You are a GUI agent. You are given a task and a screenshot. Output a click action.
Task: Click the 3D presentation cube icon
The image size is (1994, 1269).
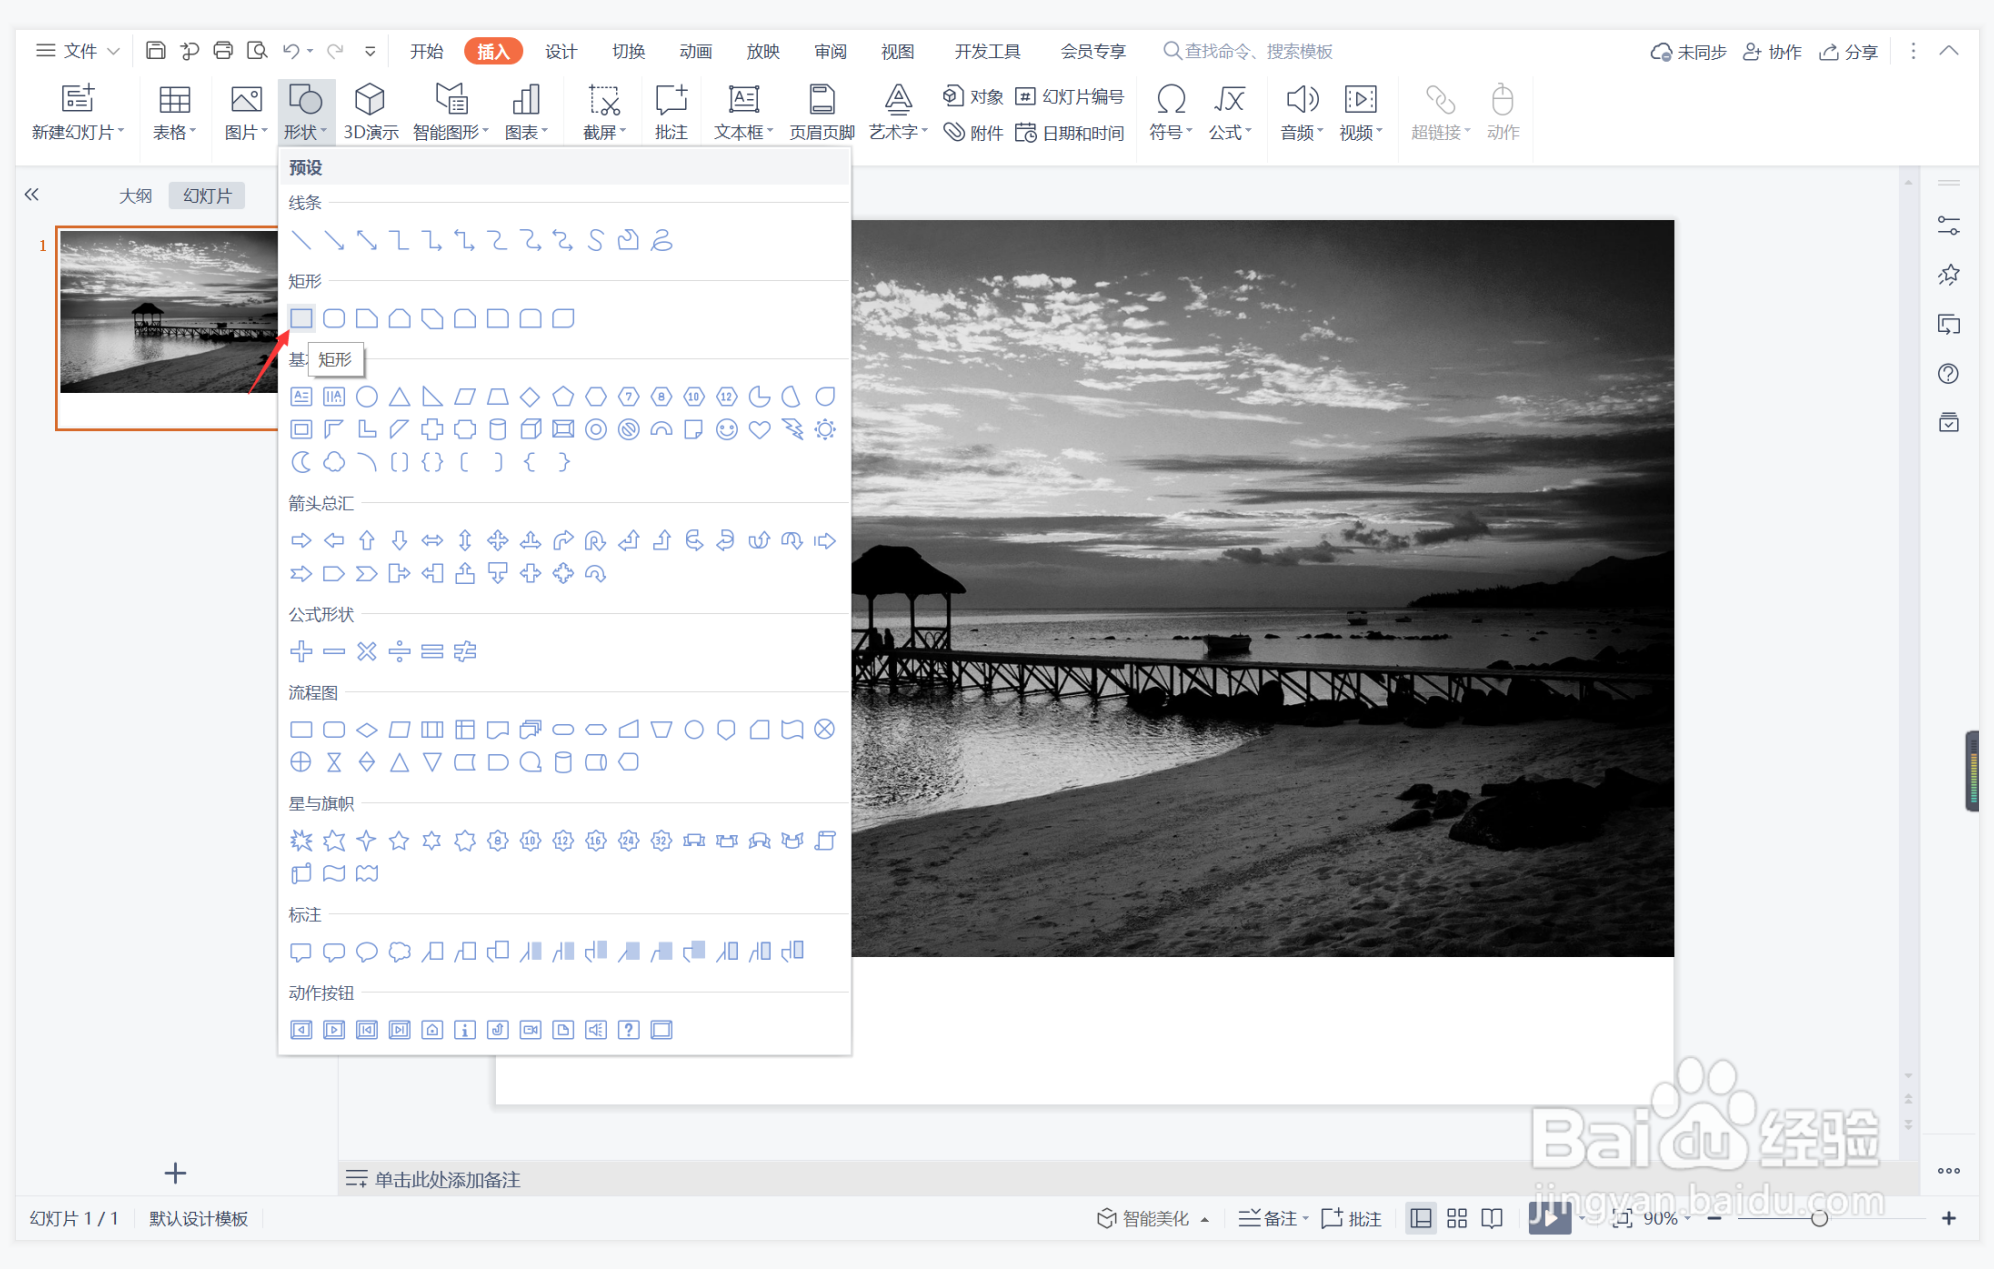point(370,100)
